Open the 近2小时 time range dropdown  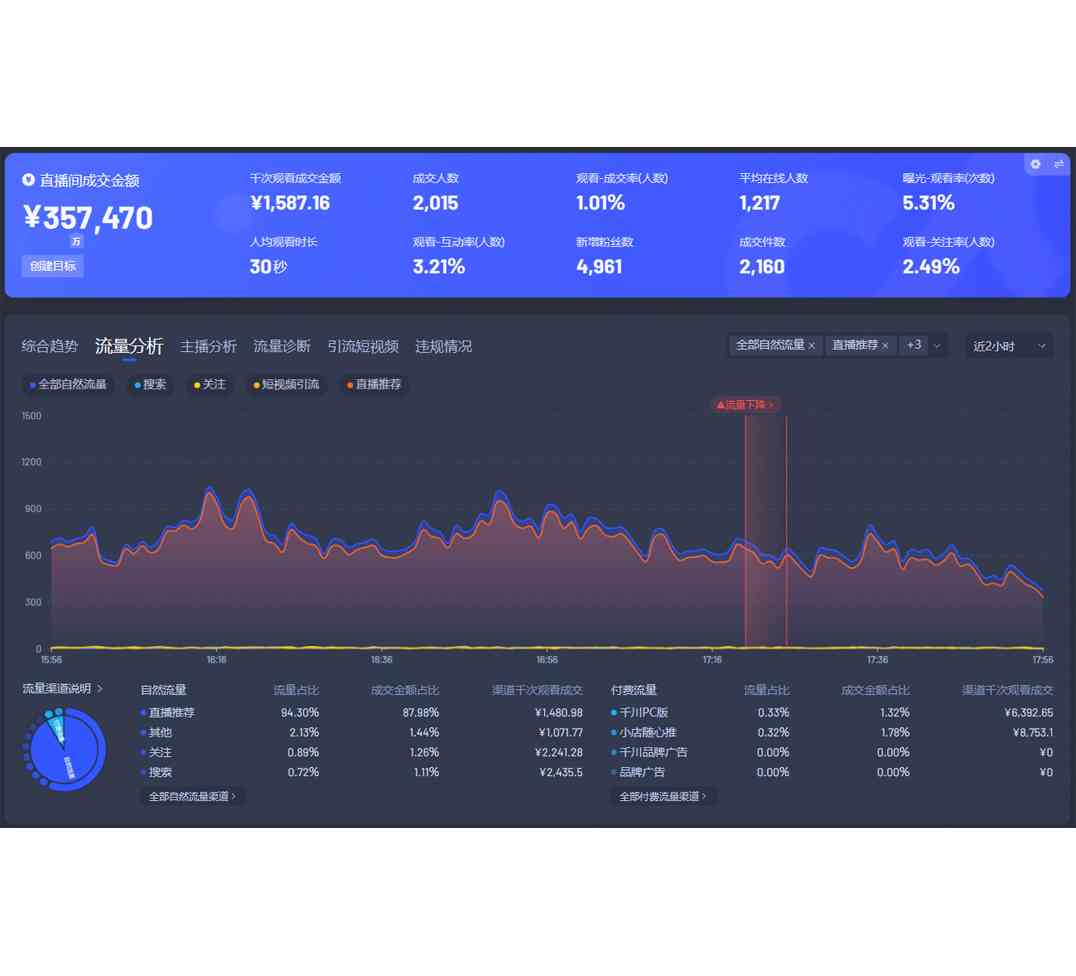click(x=1009, y=346)
